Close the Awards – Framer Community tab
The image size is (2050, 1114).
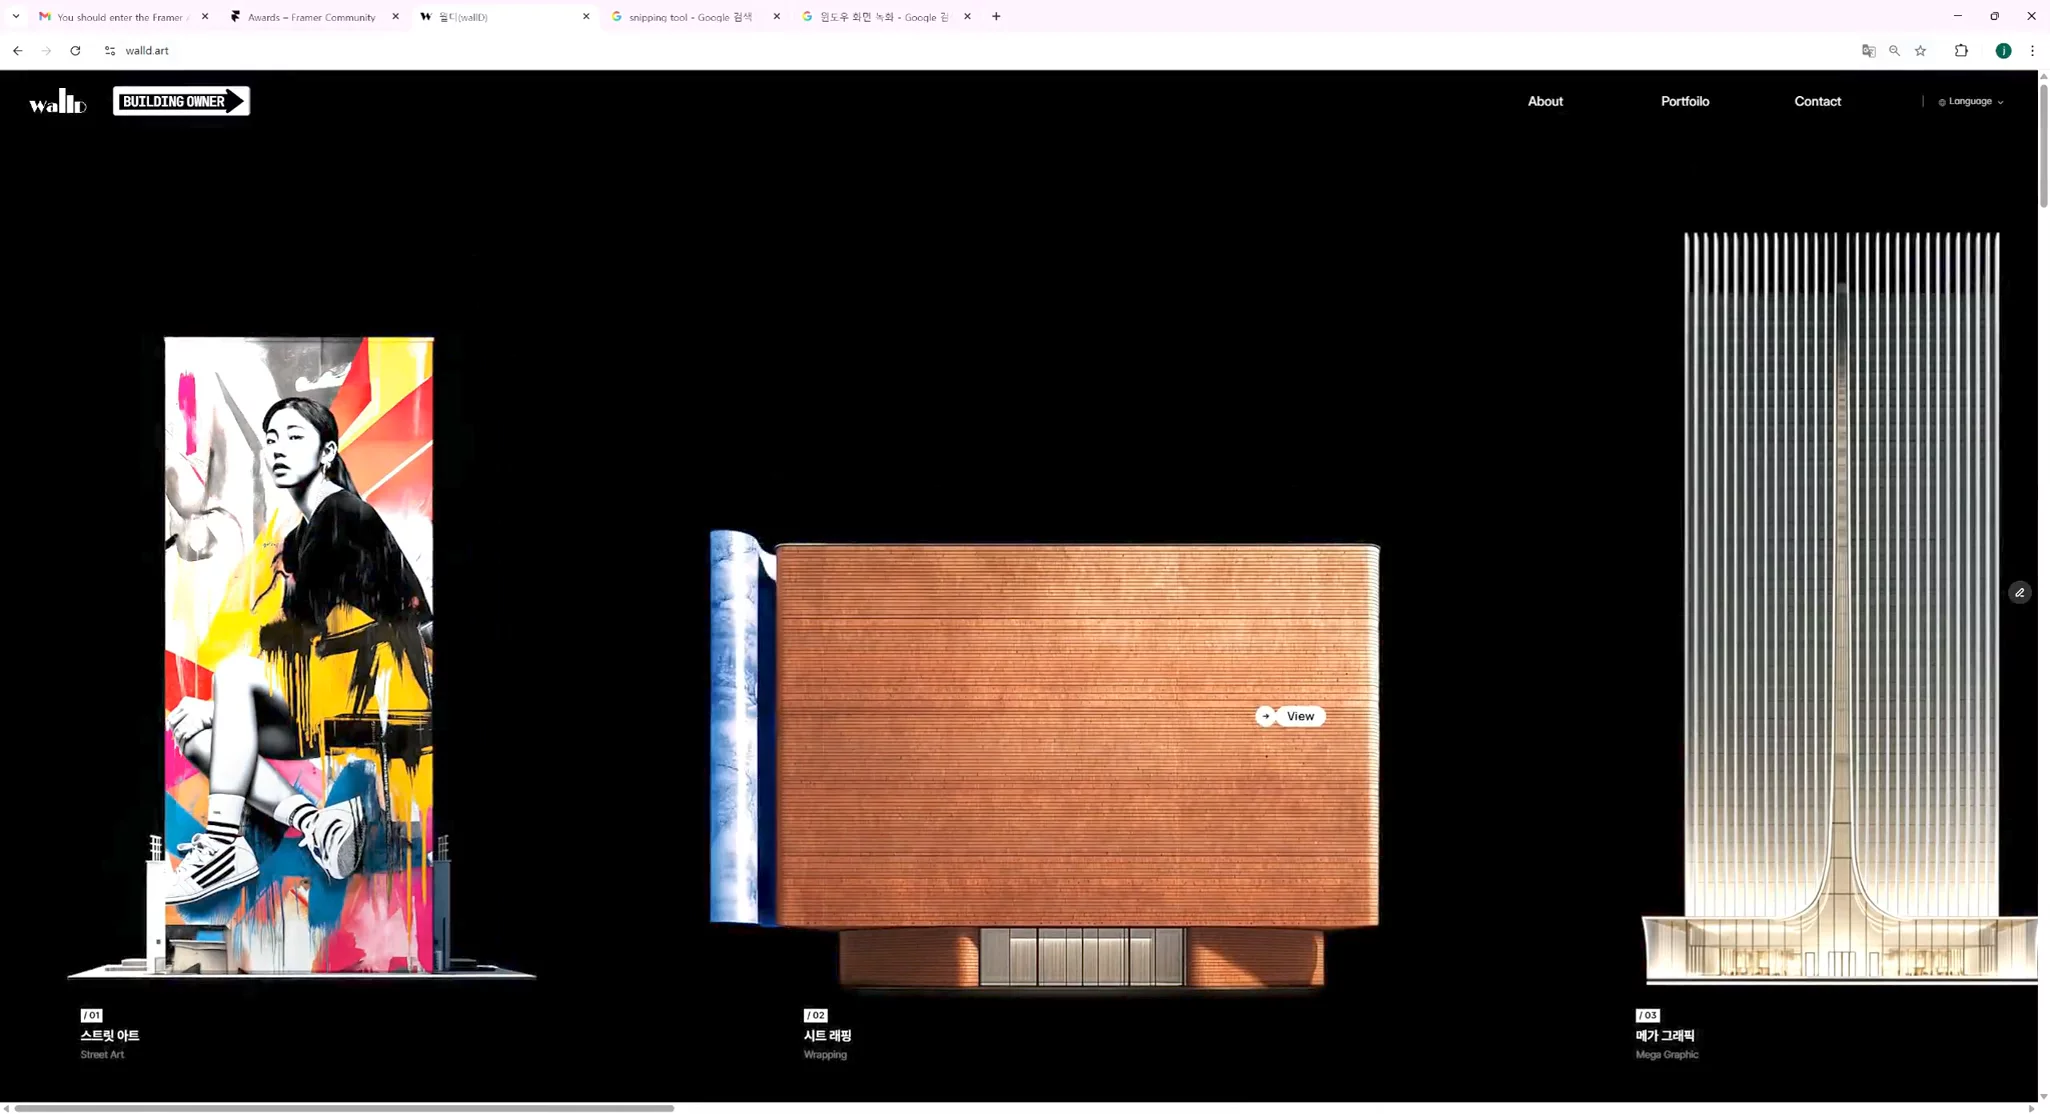[395, 17]
